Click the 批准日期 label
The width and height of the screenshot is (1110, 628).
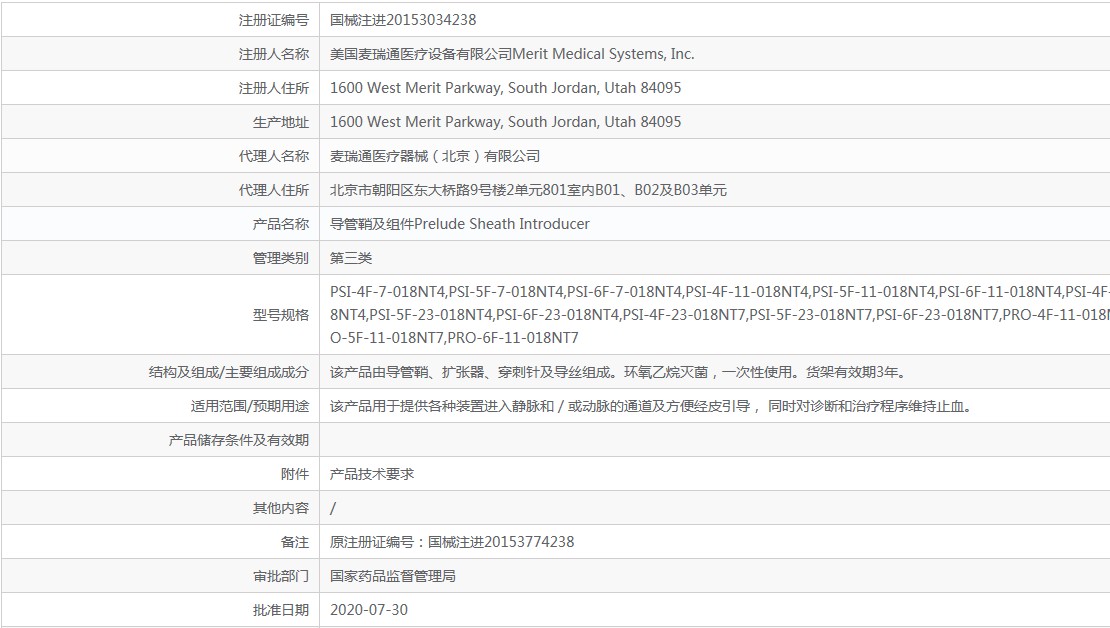pyautogui.click(x=281, y=610)
